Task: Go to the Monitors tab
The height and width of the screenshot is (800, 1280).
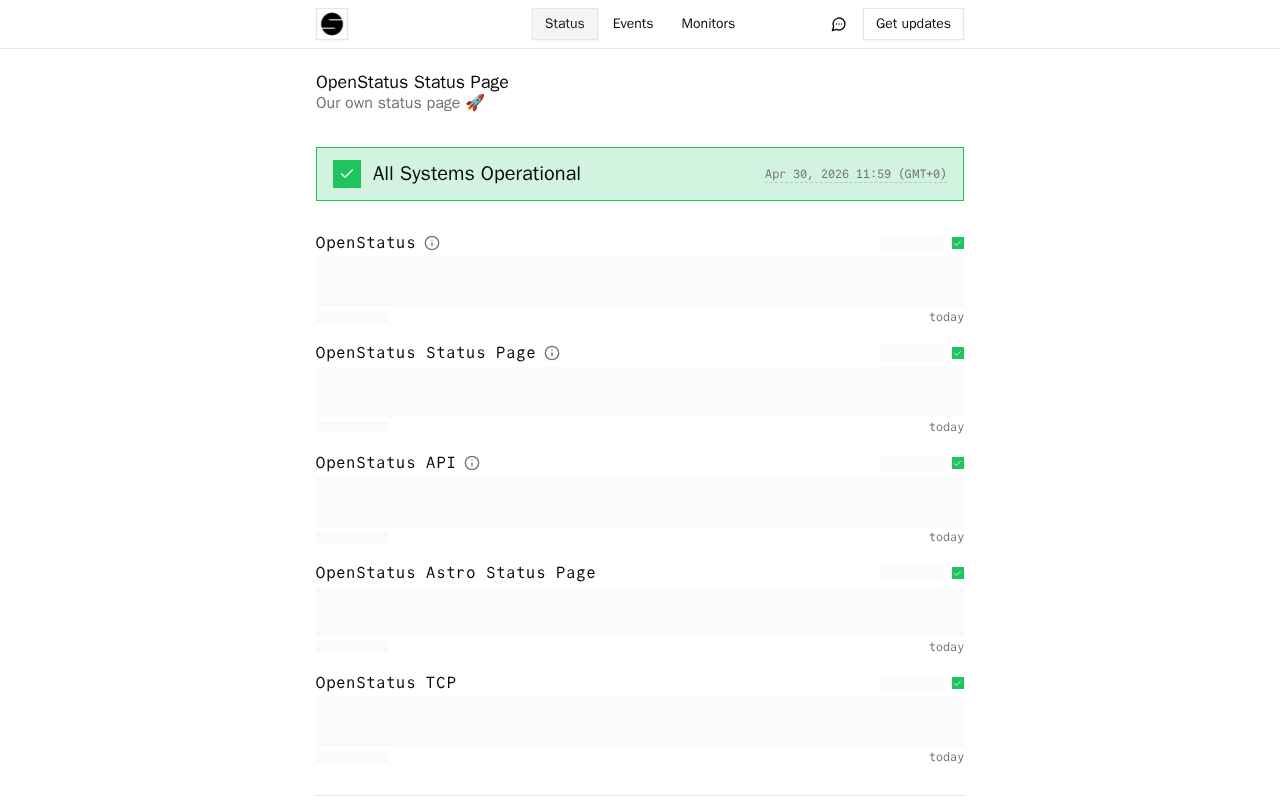Action: [x=708, y=24]
